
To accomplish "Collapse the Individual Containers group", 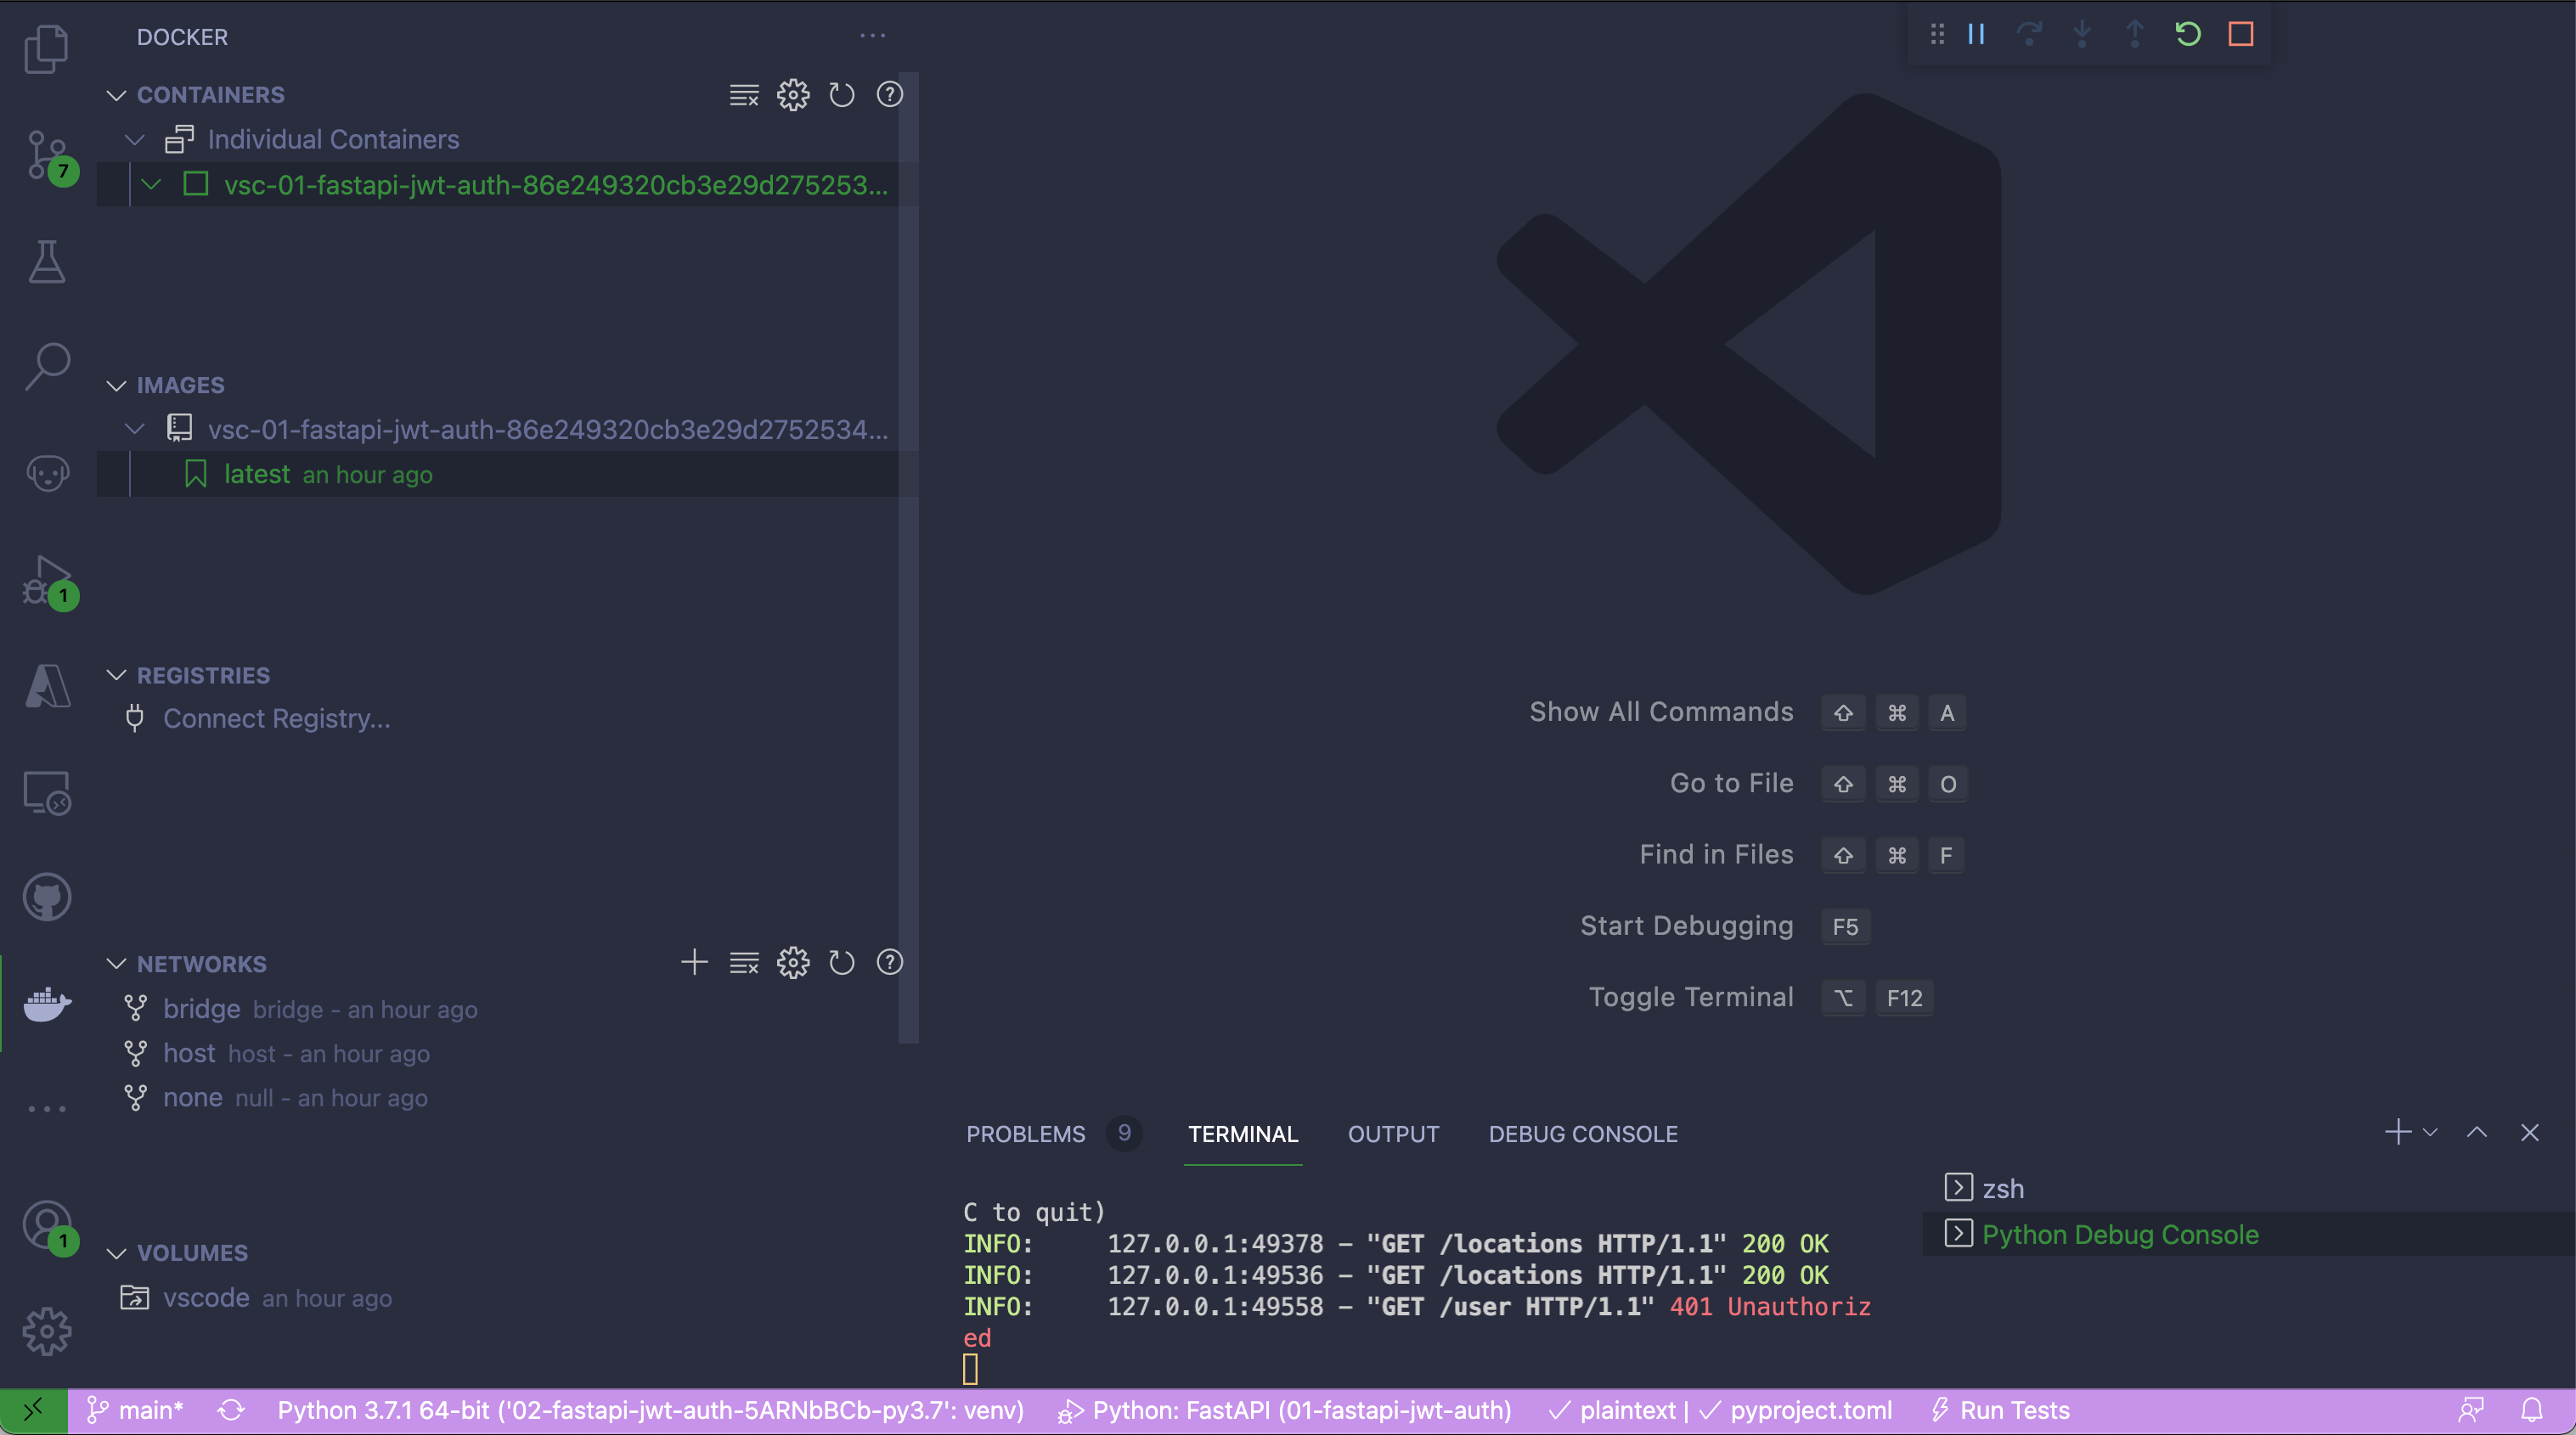I will [x=135, y=140].
